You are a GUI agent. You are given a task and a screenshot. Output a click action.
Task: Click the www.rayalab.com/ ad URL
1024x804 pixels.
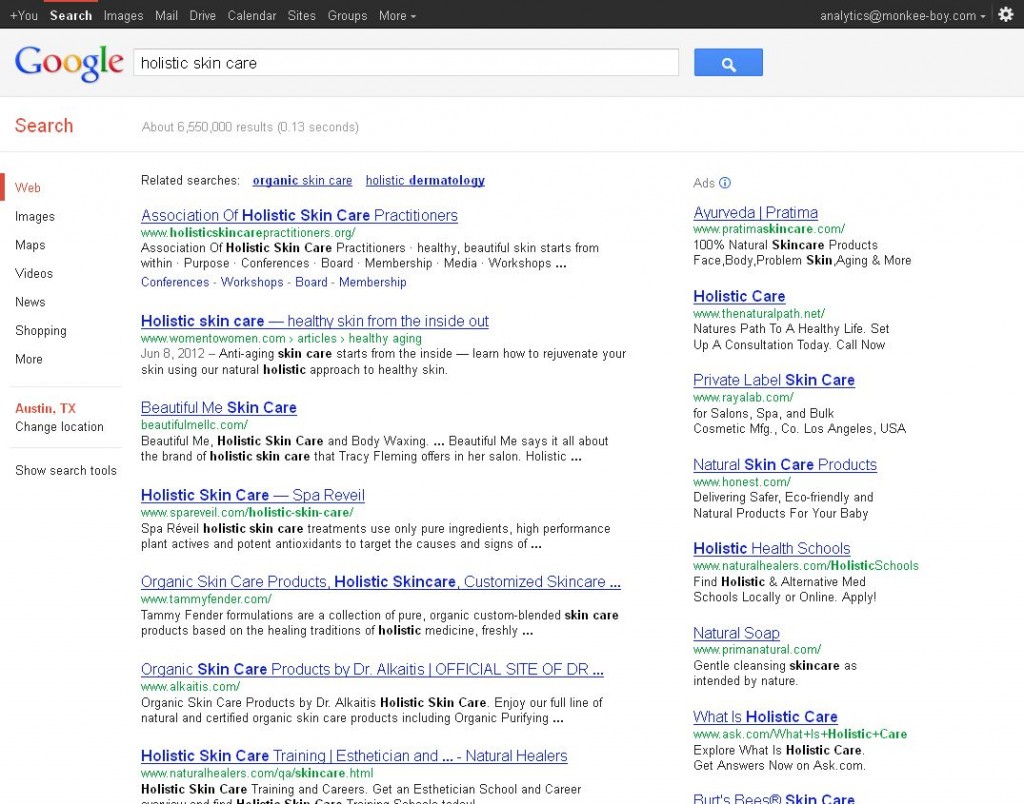(743, 397)
